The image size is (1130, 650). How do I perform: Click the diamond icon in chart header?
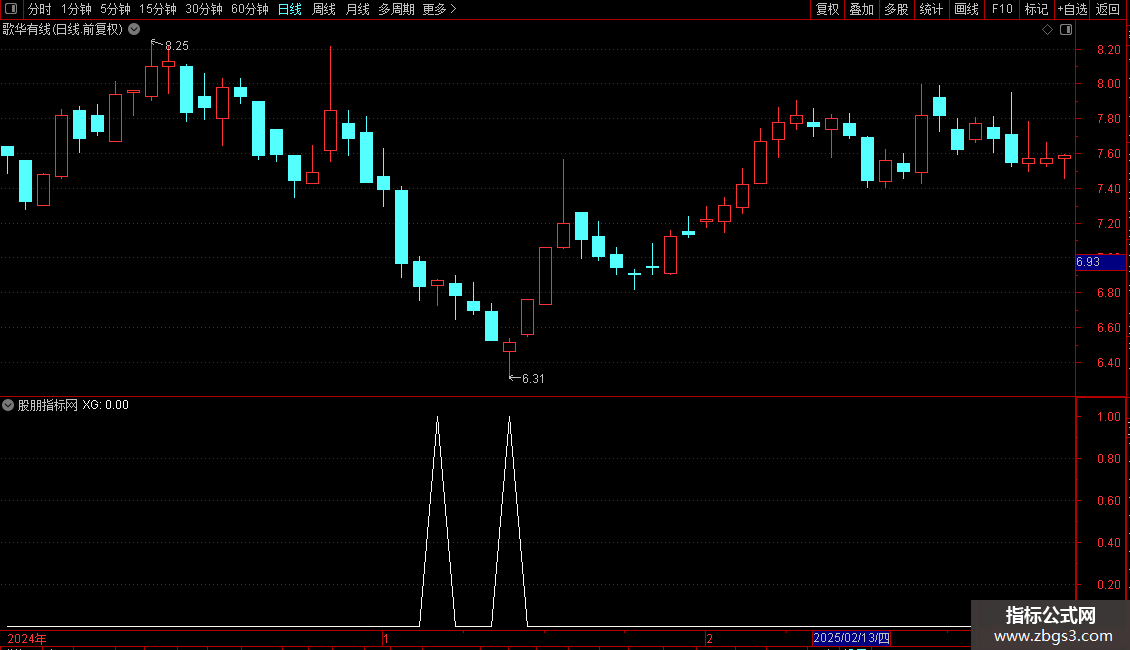(1048, 30)
